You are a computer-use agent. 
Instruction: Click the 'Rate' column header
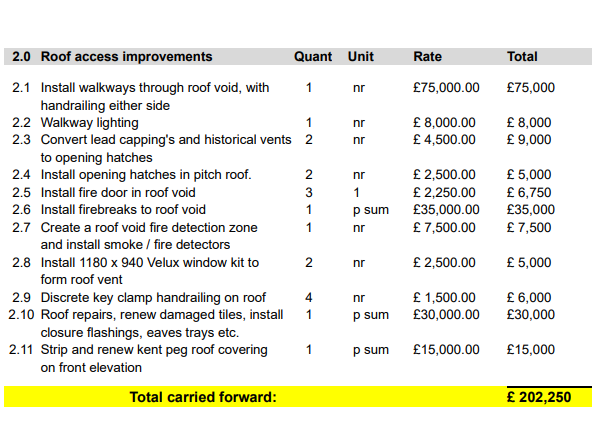pyautogui.click(x=428, y=56)
